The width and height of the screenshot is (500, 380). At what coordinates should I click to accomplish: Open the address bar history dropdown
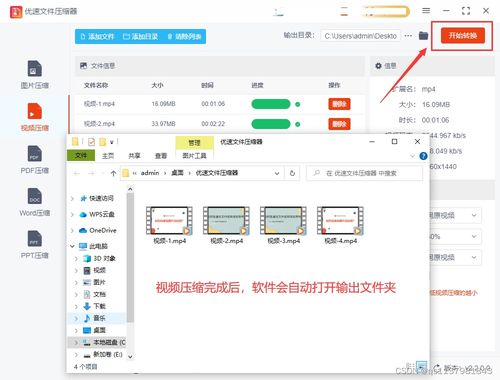[277, 173]
